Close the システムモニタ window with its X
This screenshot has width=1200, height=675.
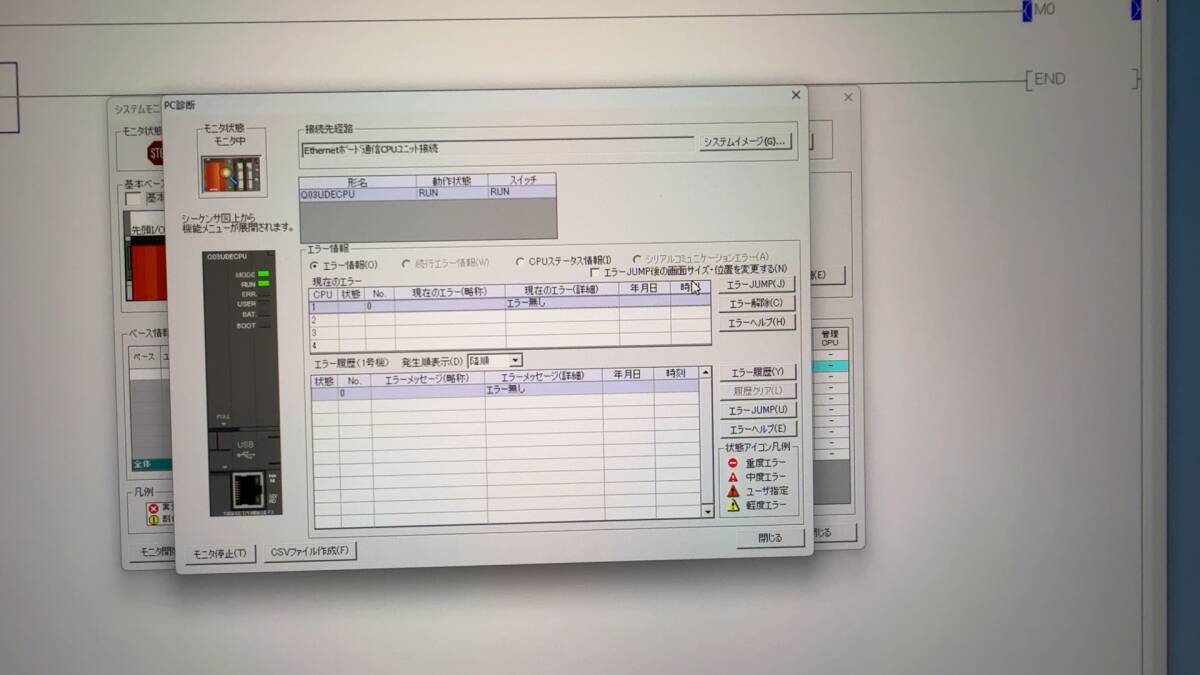[848, 97]
